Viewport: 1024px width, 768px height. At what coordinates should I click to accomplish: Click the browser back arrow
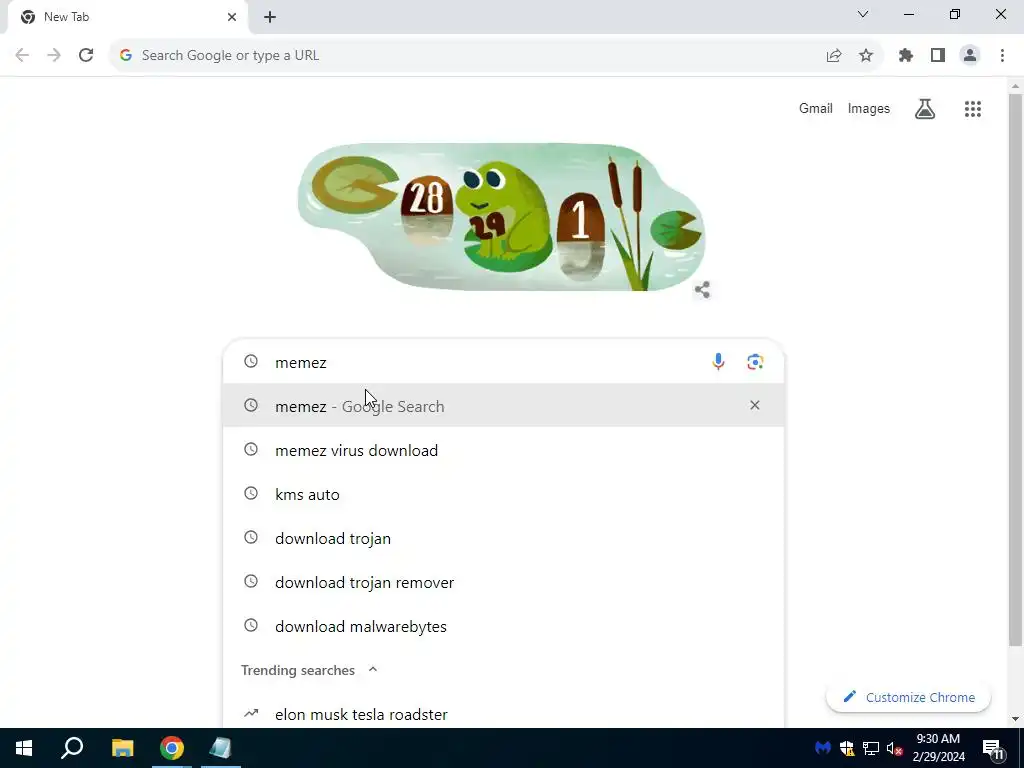coord(22,56)
